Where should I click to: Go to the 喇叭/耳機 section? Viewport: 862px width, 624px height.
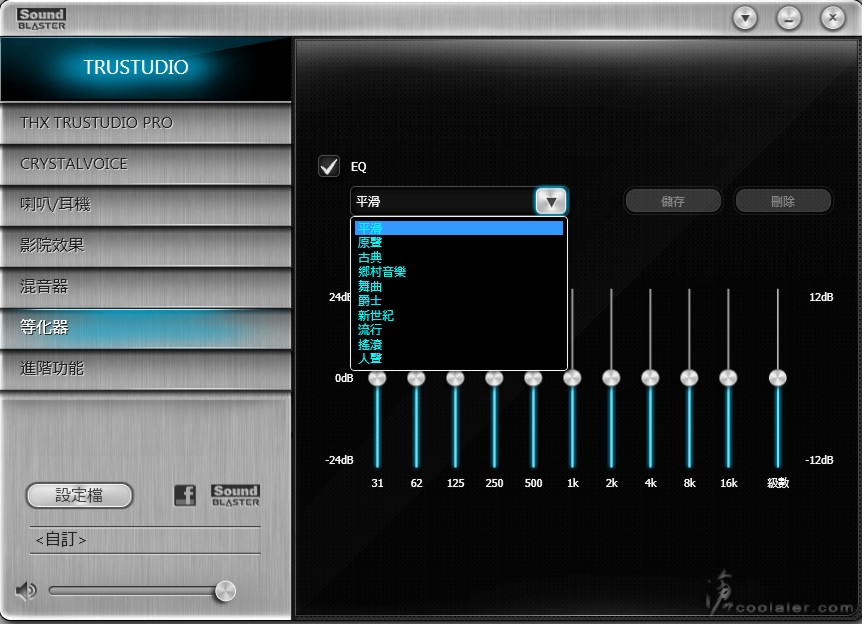click(146, 205)
